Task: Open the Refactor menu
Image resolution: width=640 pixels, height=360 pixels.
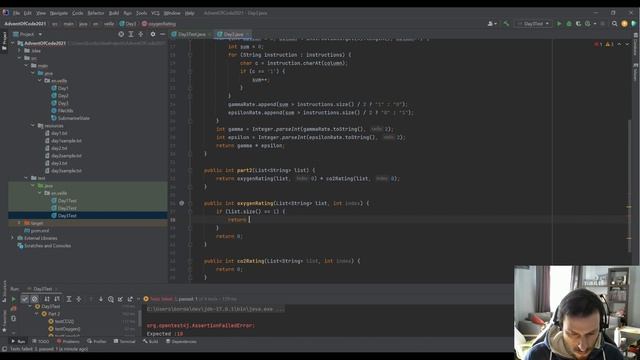Action: click(x=96, y=13)
